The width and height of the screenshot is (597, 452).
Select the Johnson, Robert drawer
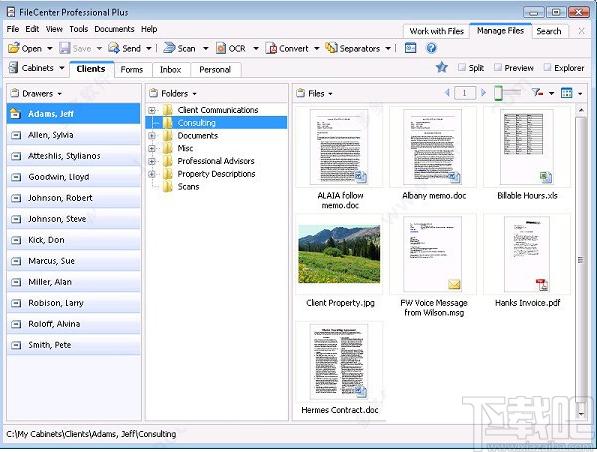73,198
